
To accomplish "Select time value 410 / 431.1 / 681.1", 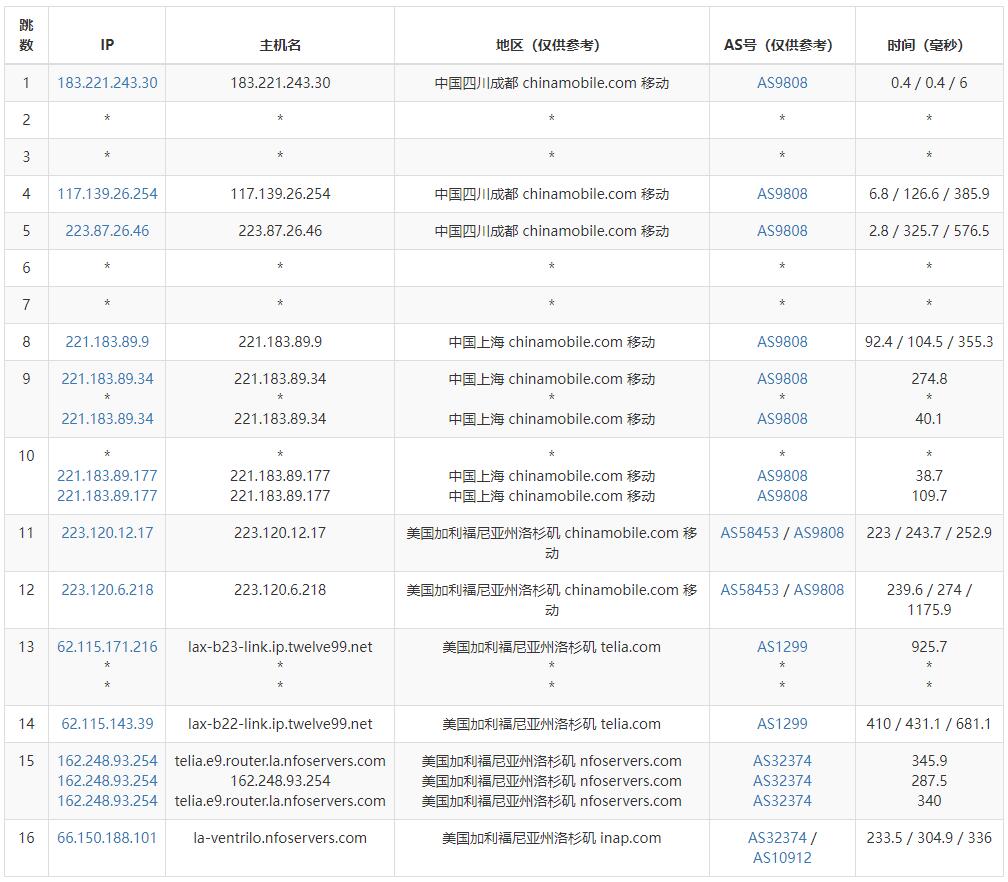I will click(x=929, y=724).
